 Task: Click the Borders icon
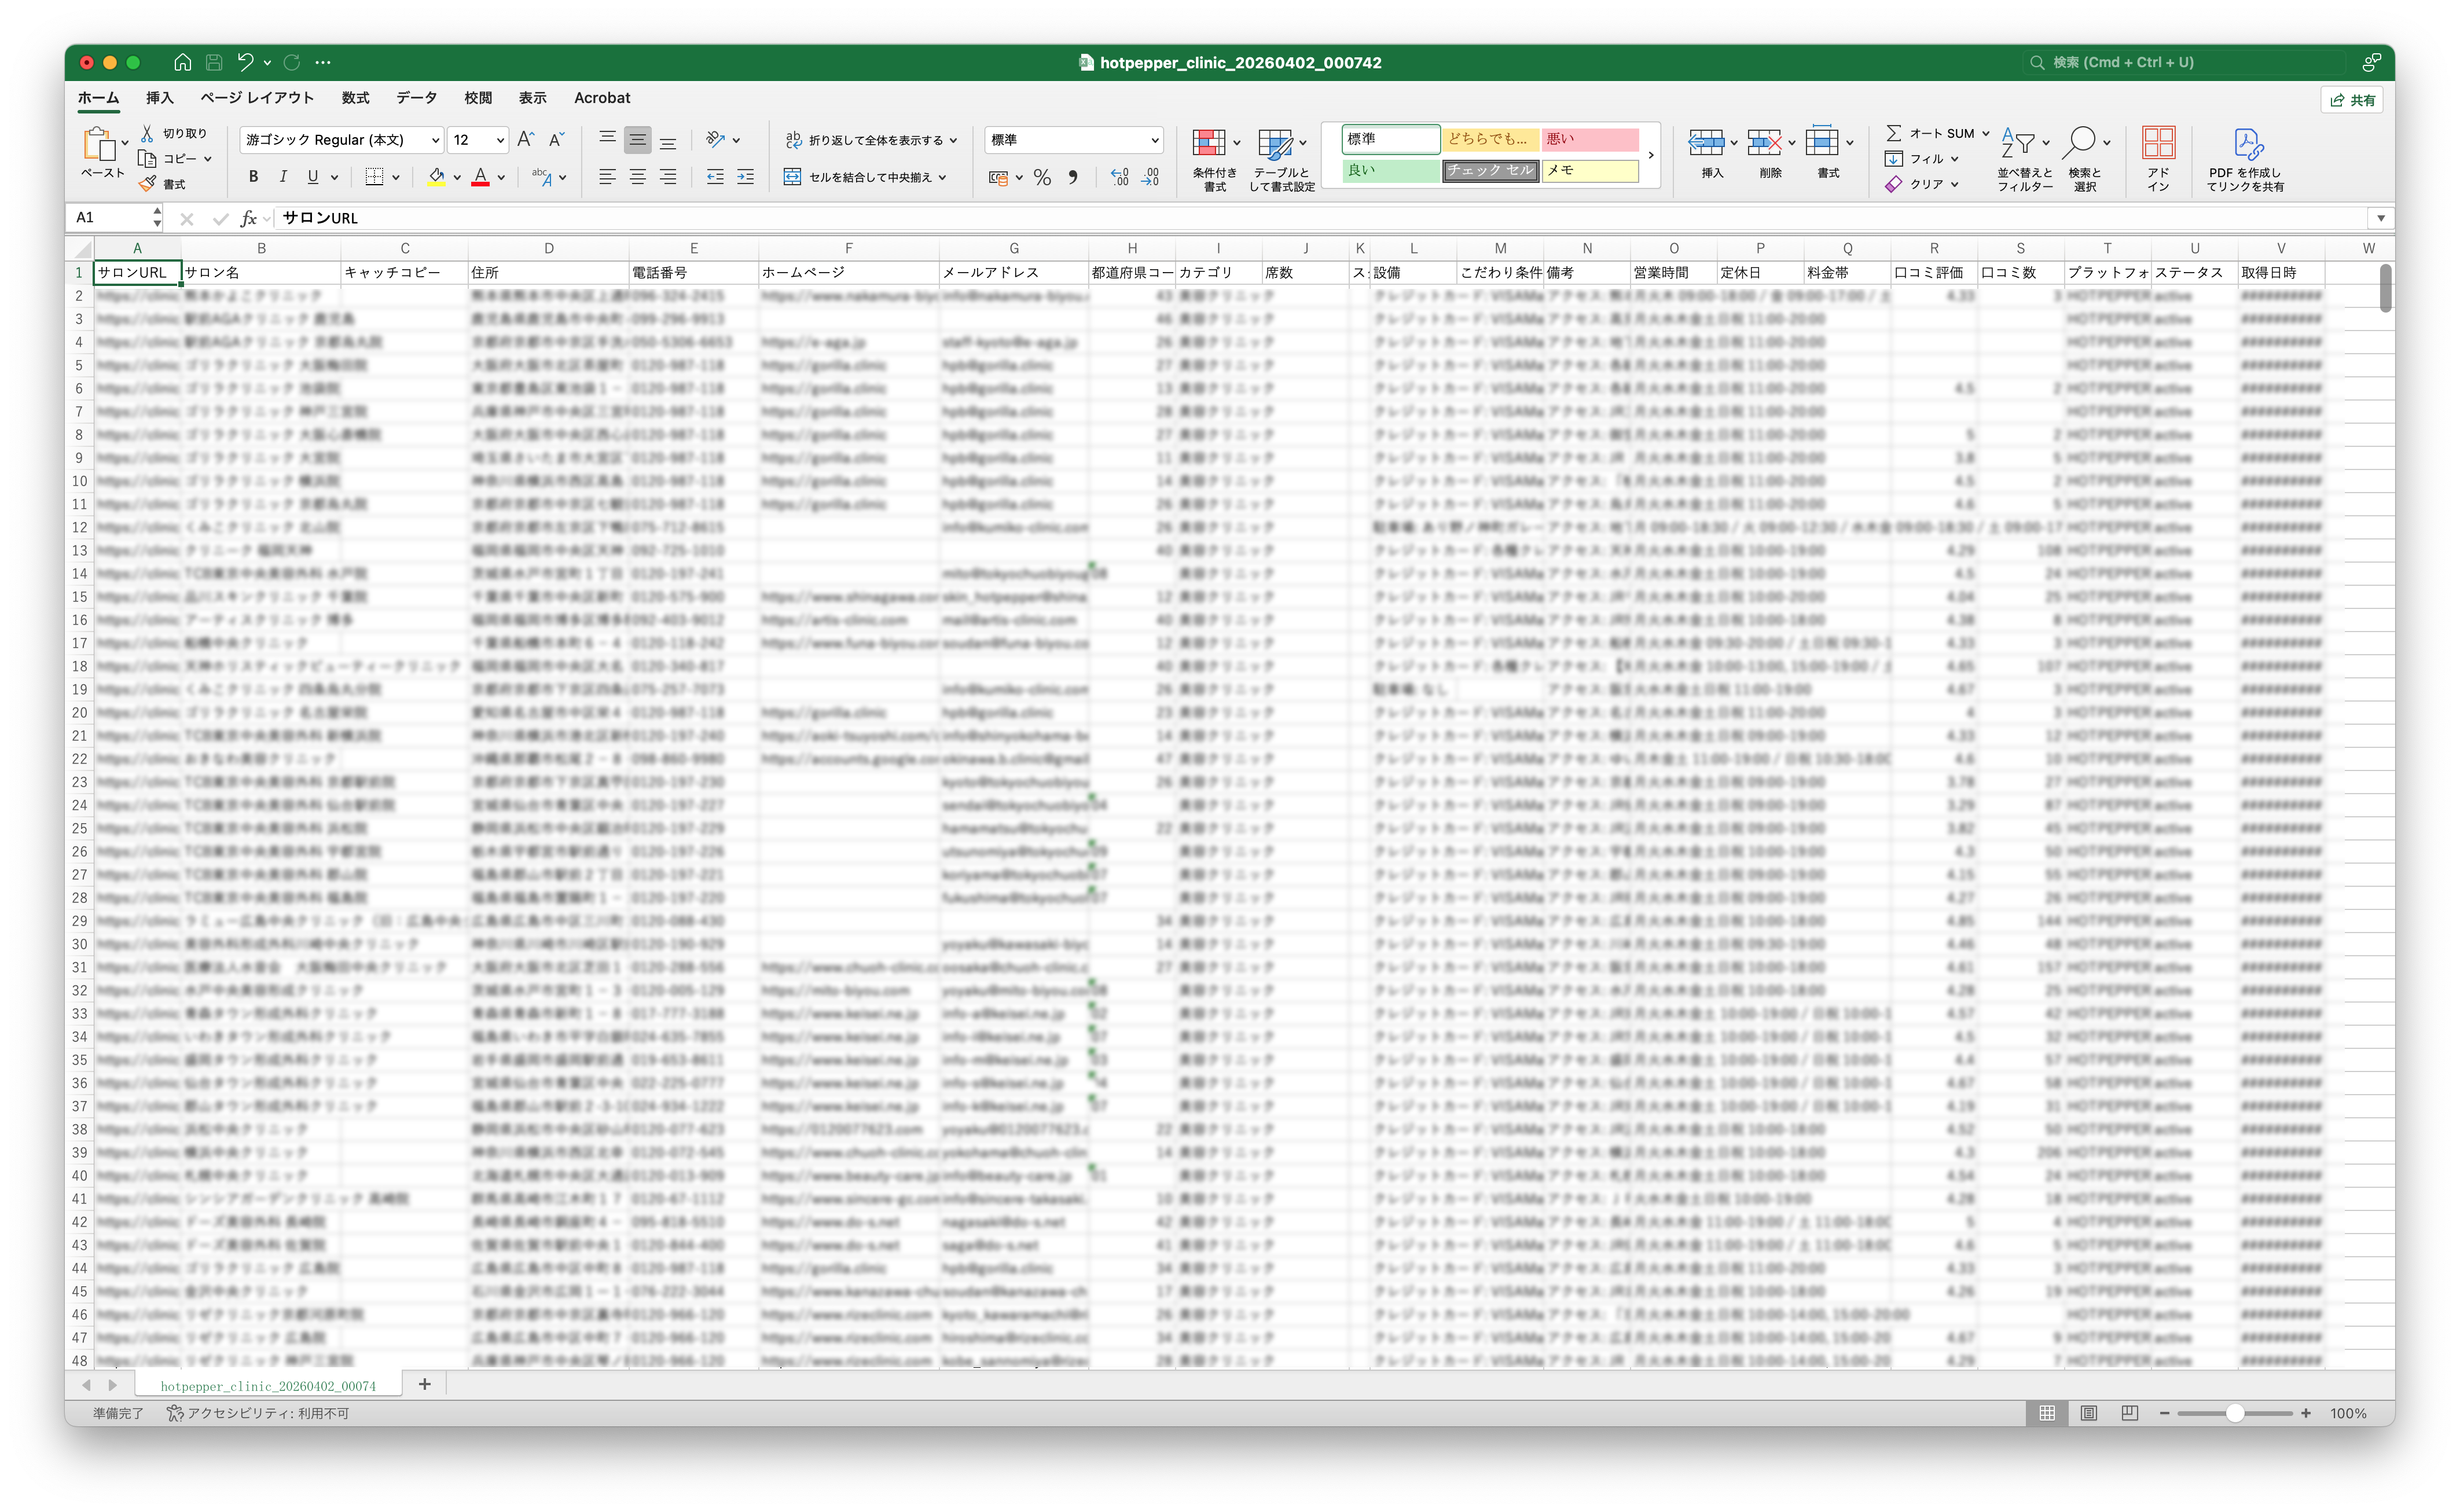coord(374,177)
